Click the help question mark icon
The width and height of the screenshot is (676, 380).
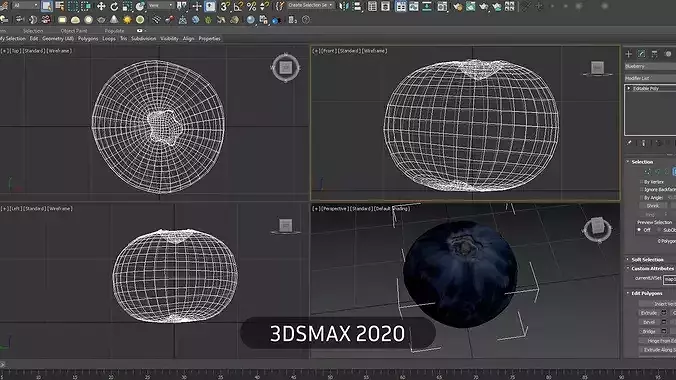coord(306,20)
